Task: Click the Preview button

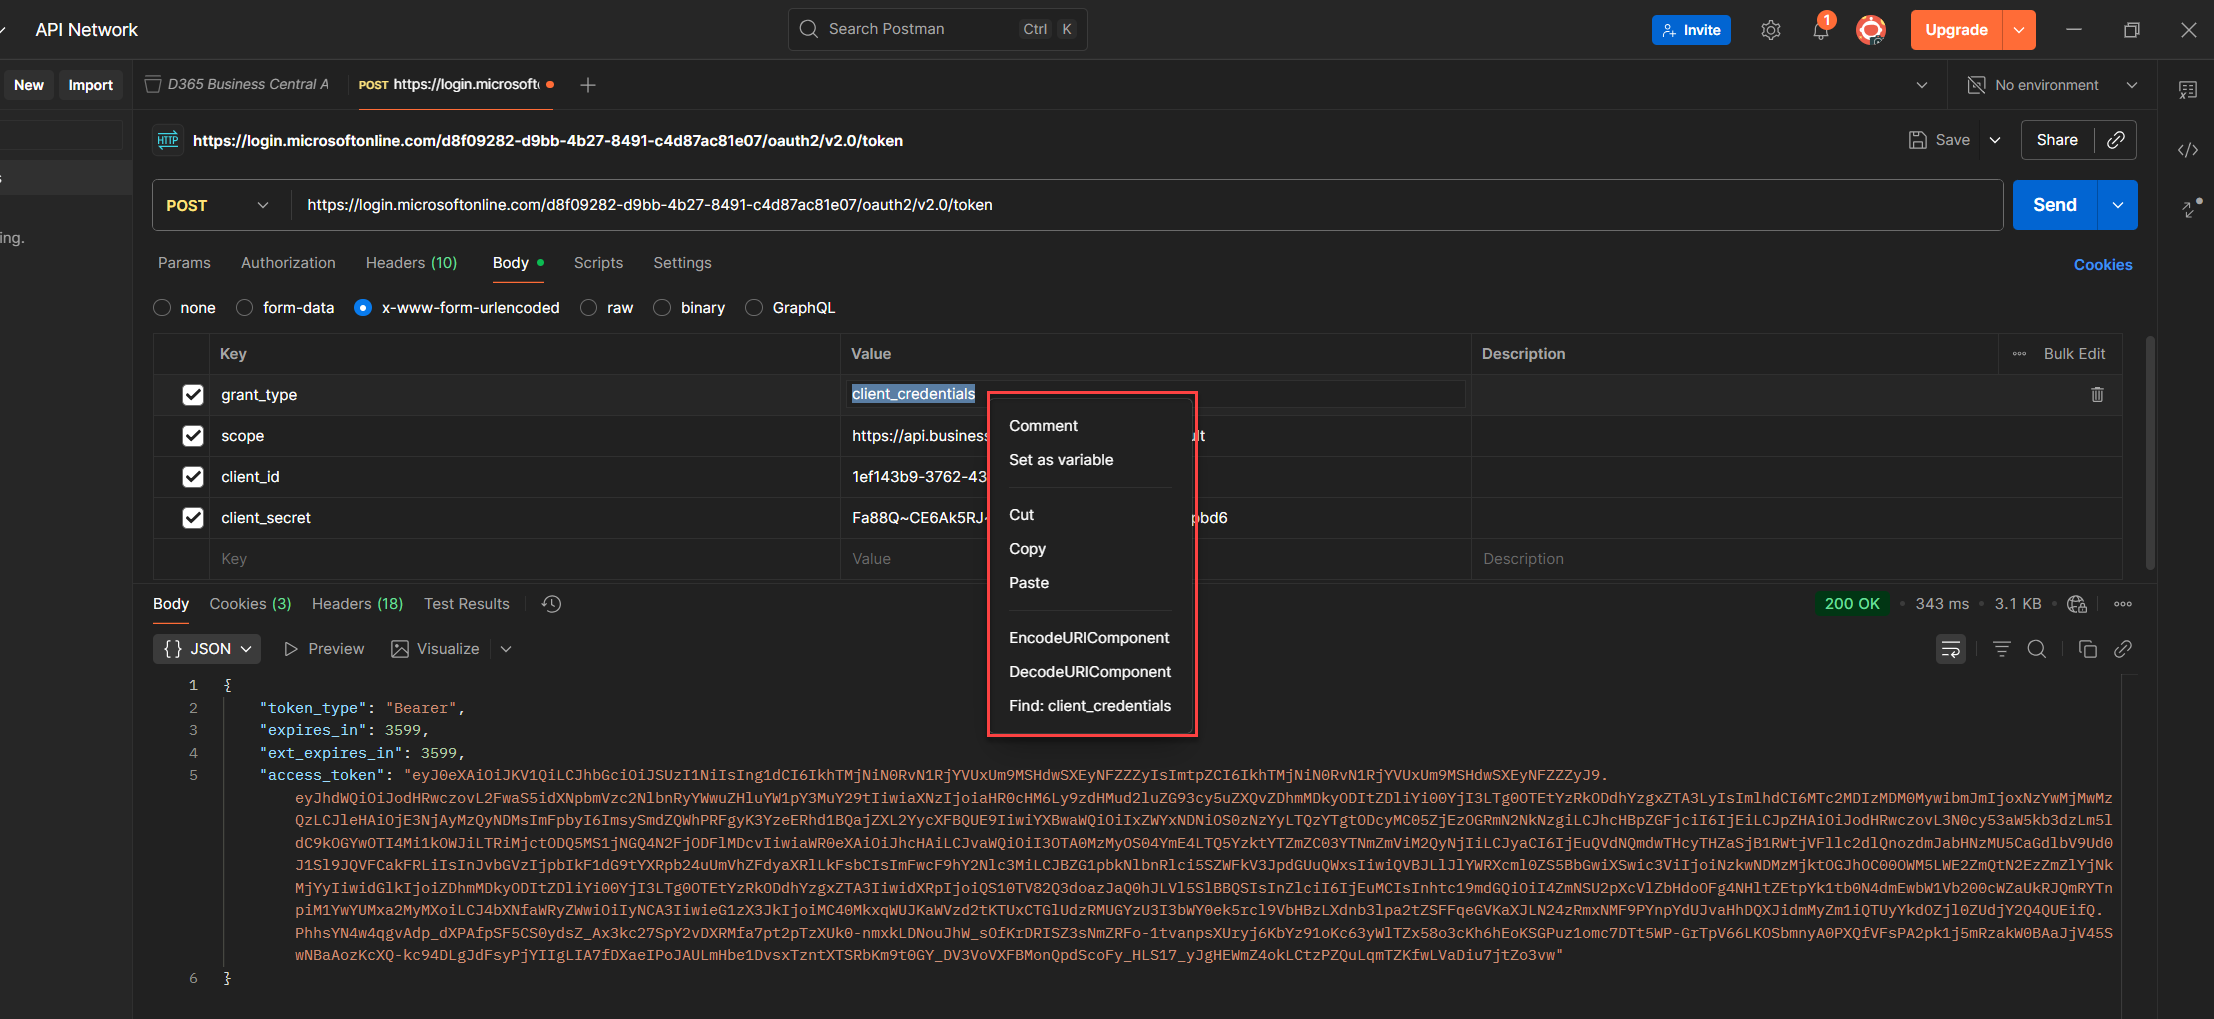Action: (x=324, y=649)
